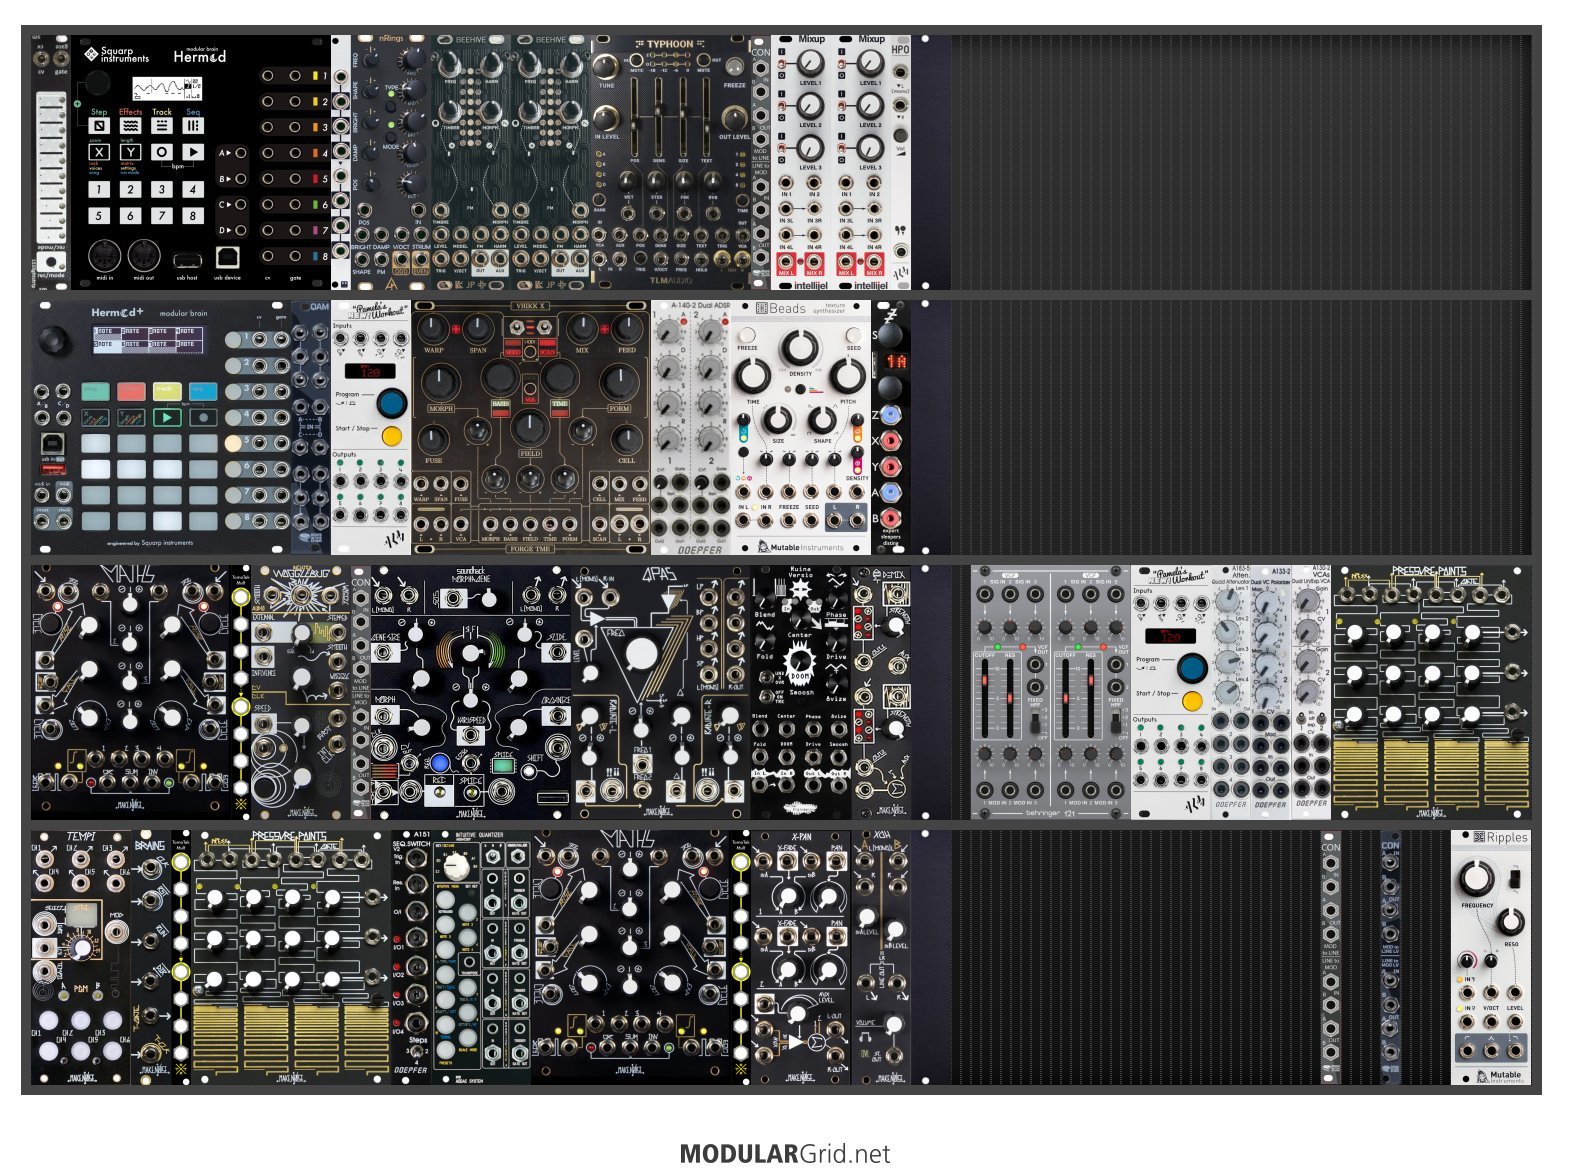Open the MODULARGrid.net logo link
Viewport: 1572px width, 1175px height.
(785, 1154)
